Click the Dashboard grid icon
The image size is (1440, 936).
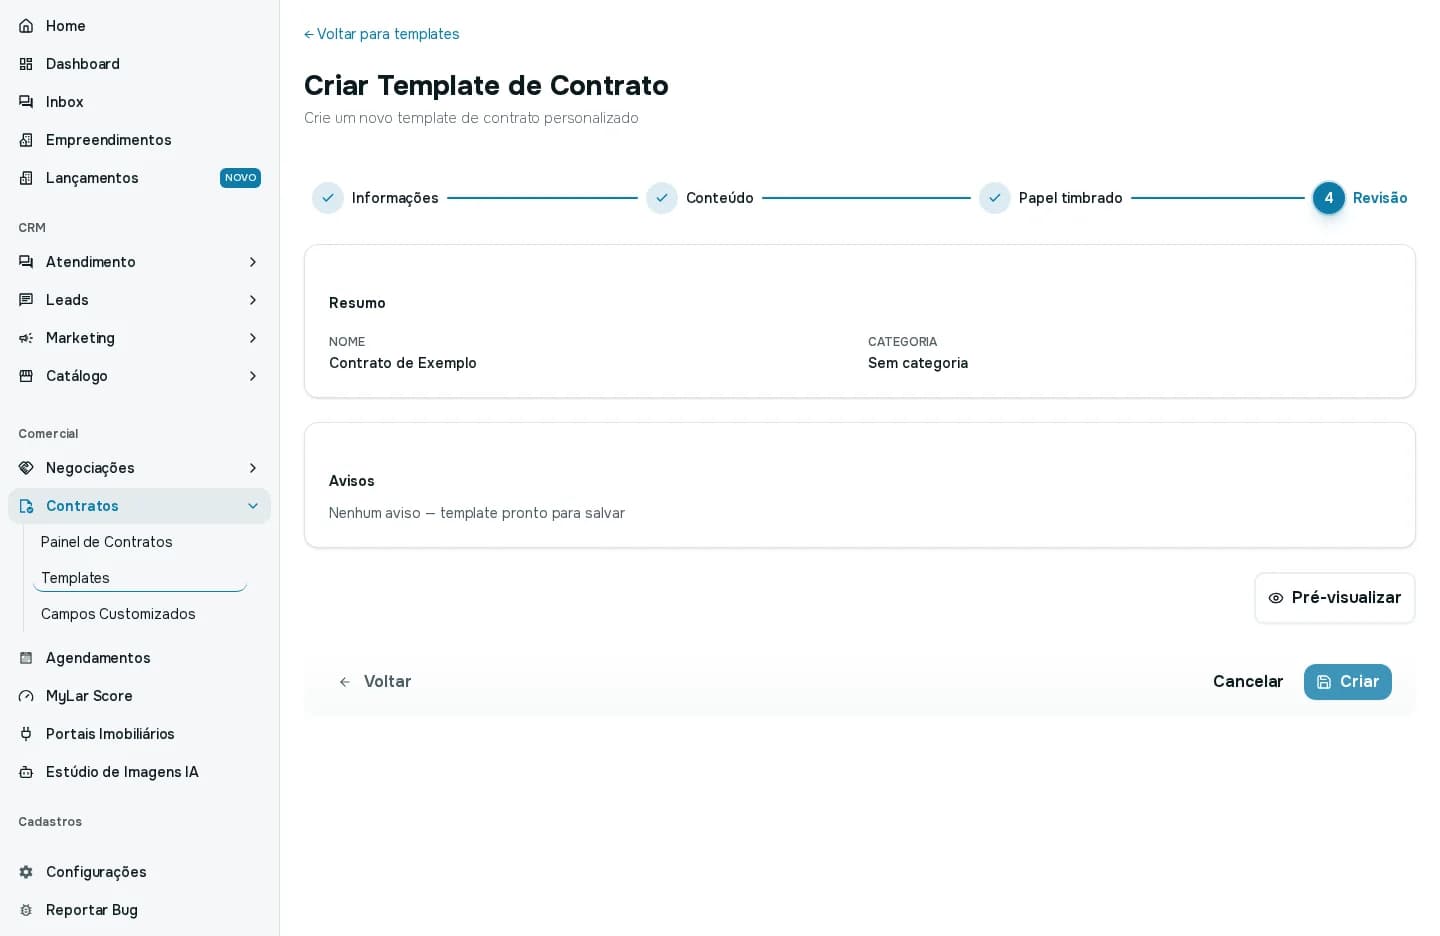point(26,64)
